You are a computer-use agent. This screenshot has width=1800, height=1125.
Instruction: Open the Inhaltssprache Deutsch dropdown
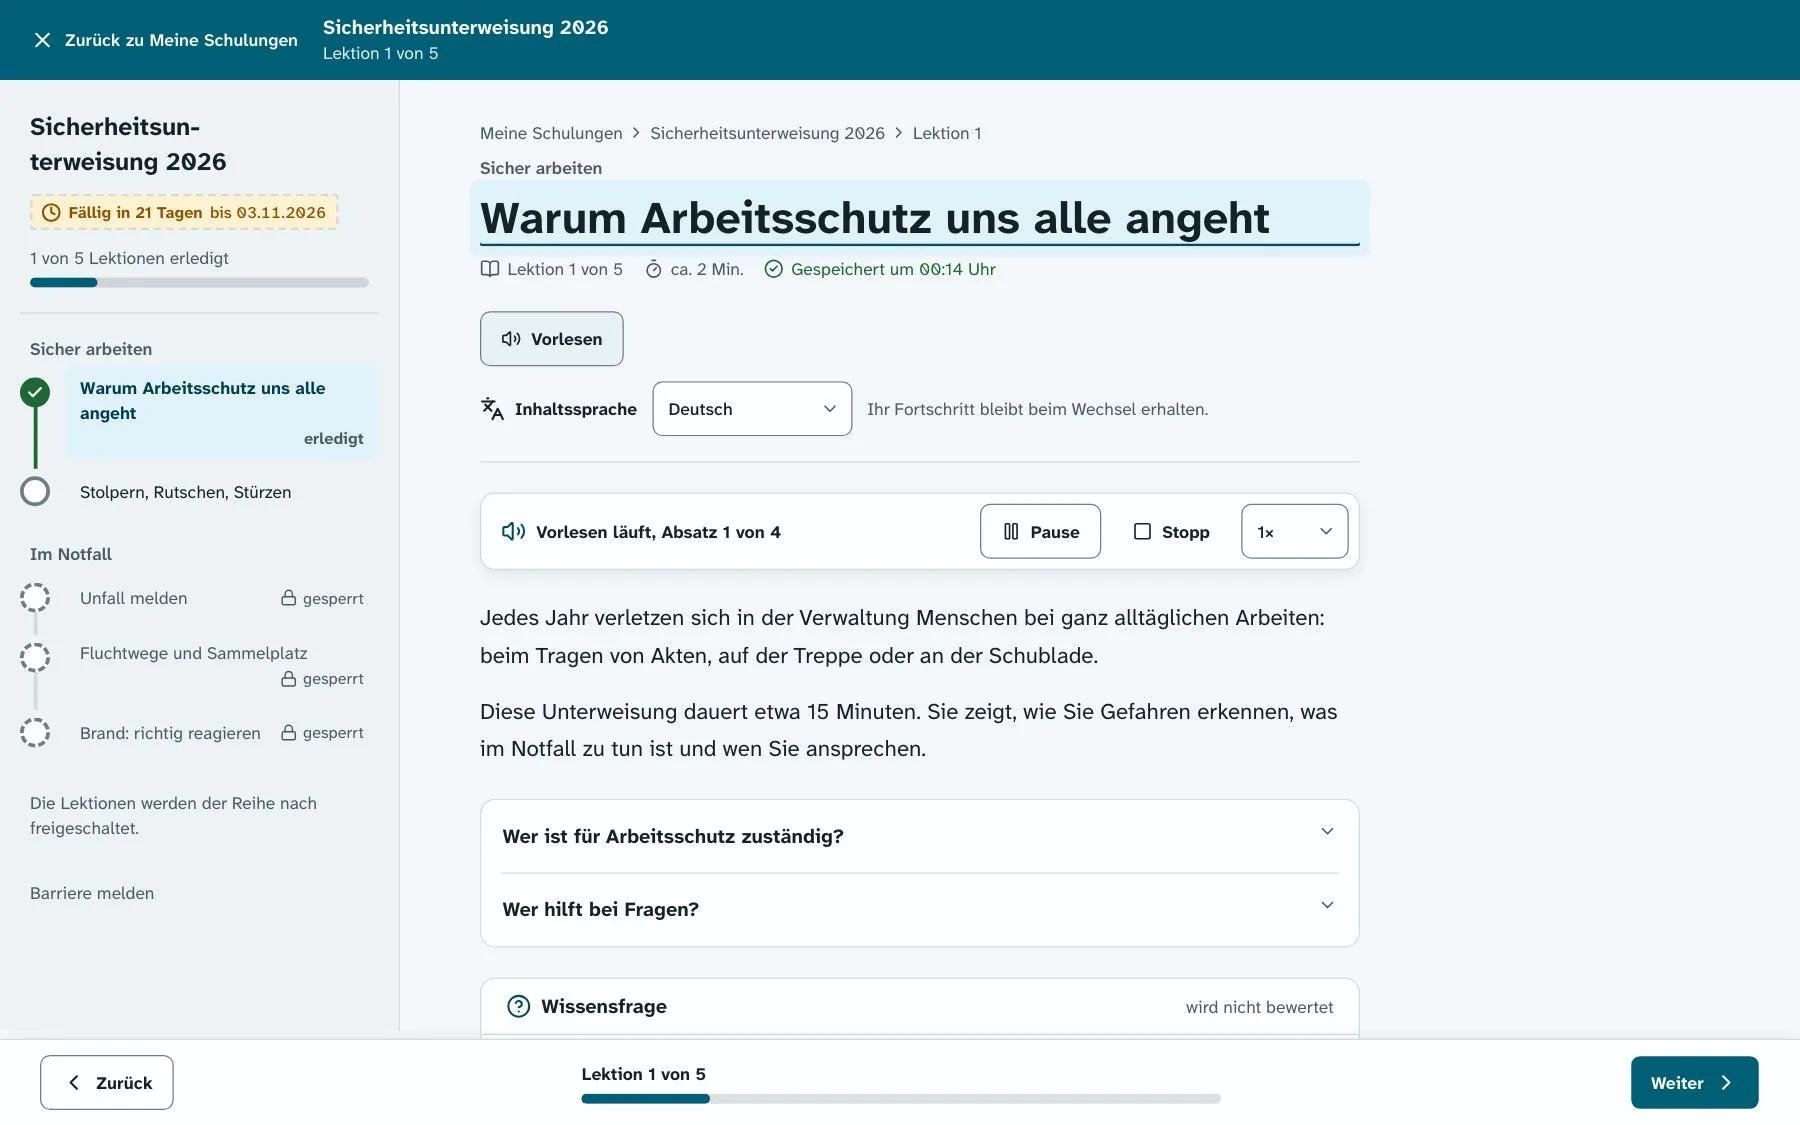752,408
